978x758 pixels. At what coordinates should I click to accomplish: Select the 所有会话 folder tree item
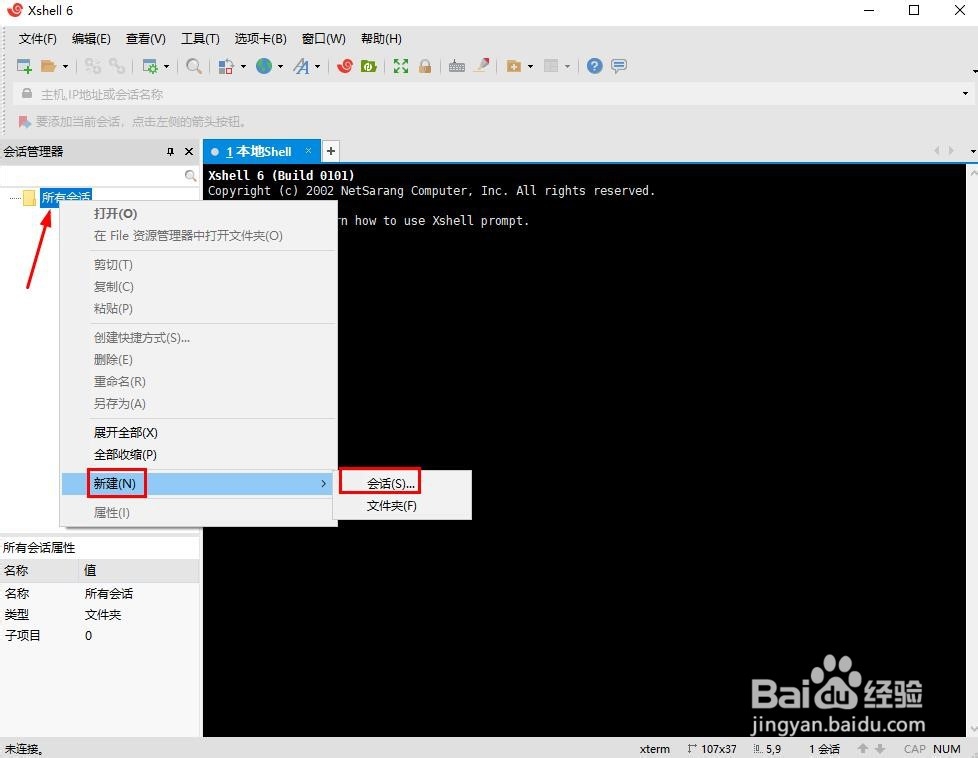66,198
